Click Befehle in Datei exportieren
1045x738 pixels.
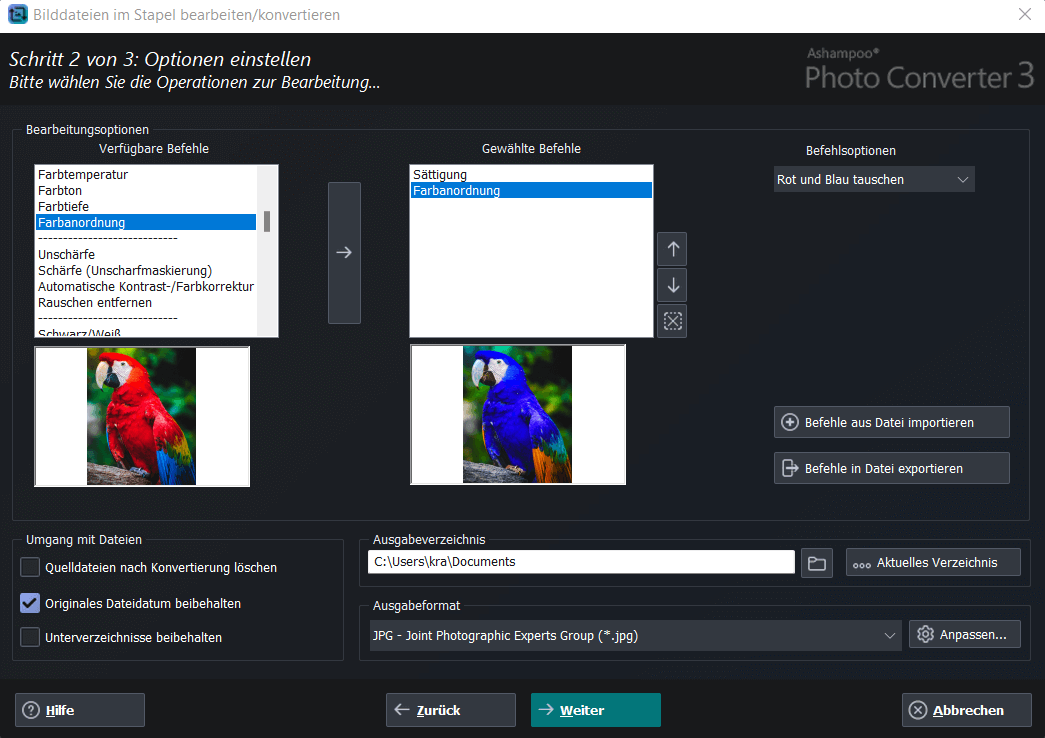coord(891,468)
